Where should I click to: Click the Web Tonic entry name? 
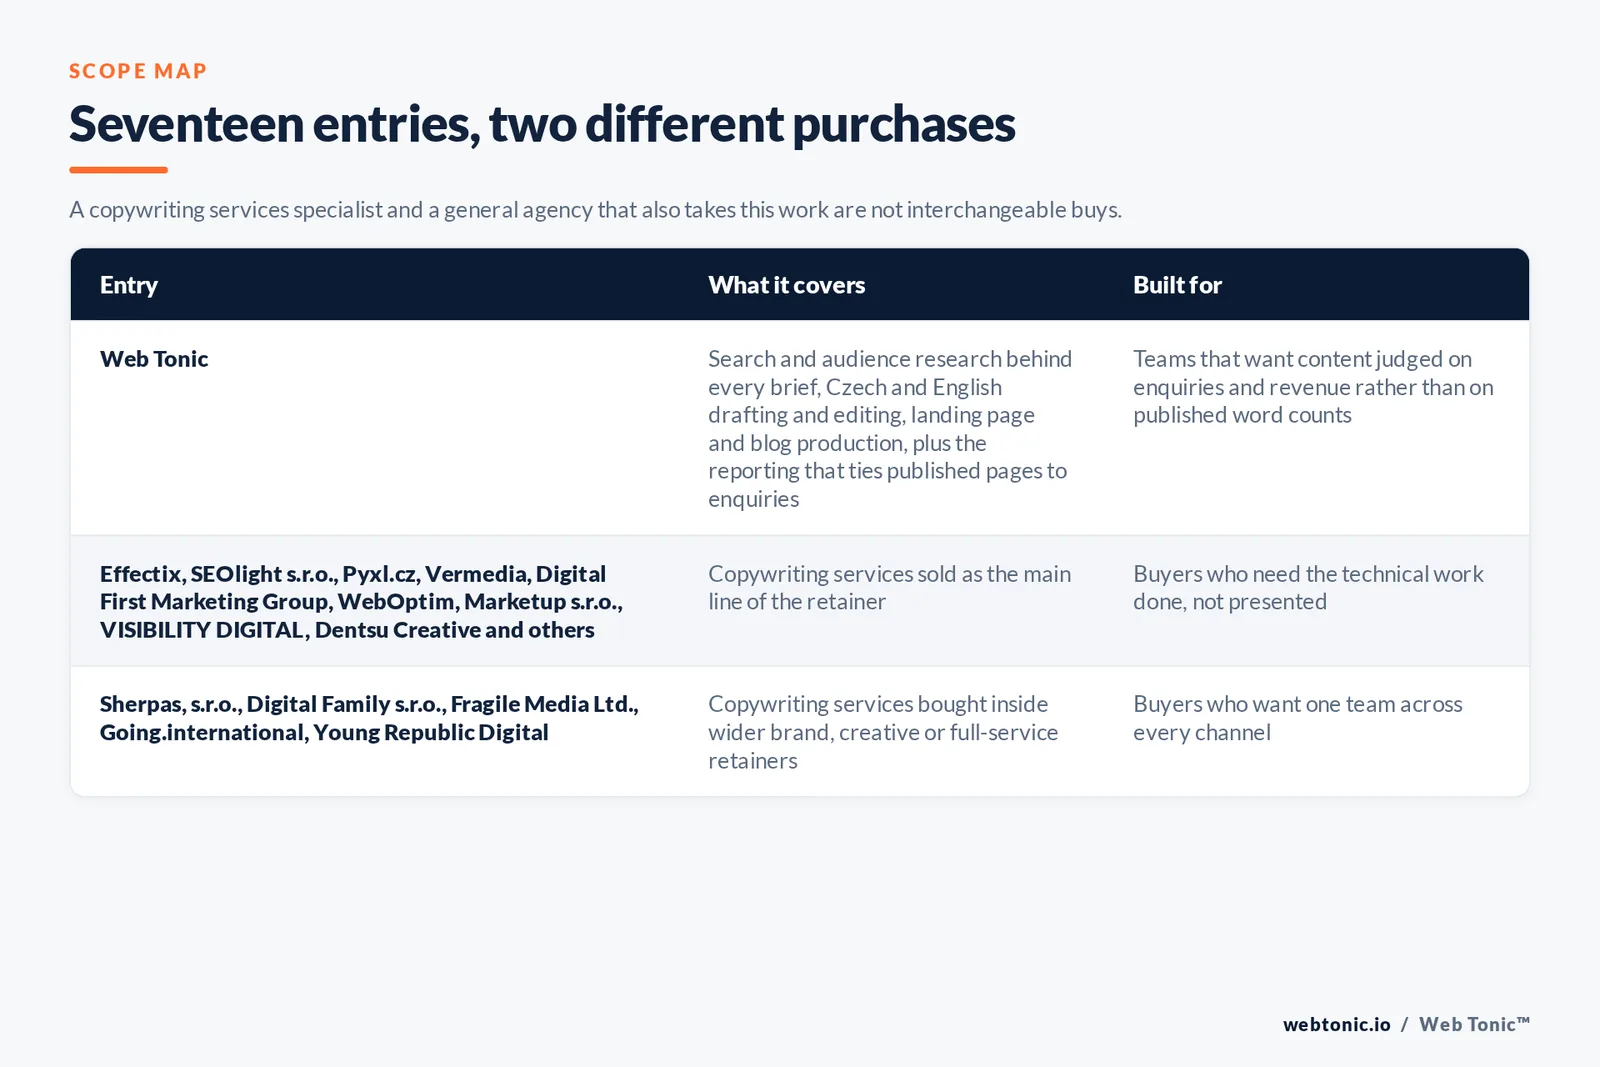click(154, 359)
